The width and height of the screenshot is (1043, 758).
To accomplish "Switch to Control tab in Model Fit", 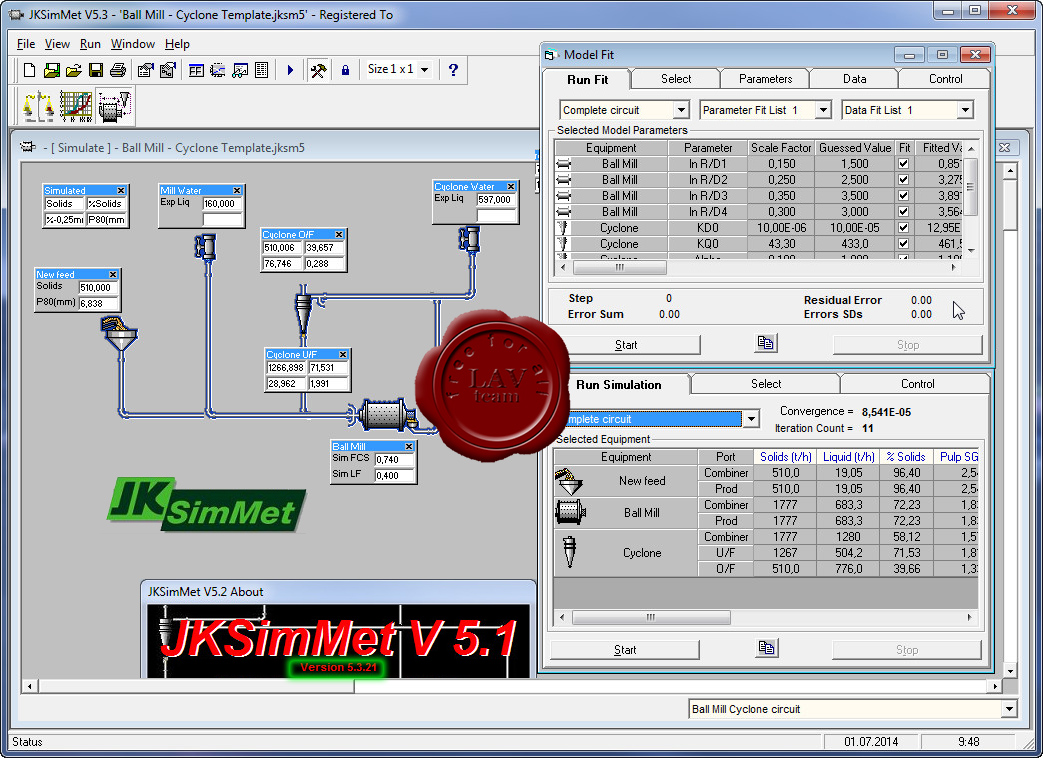I will pos(945,79).
